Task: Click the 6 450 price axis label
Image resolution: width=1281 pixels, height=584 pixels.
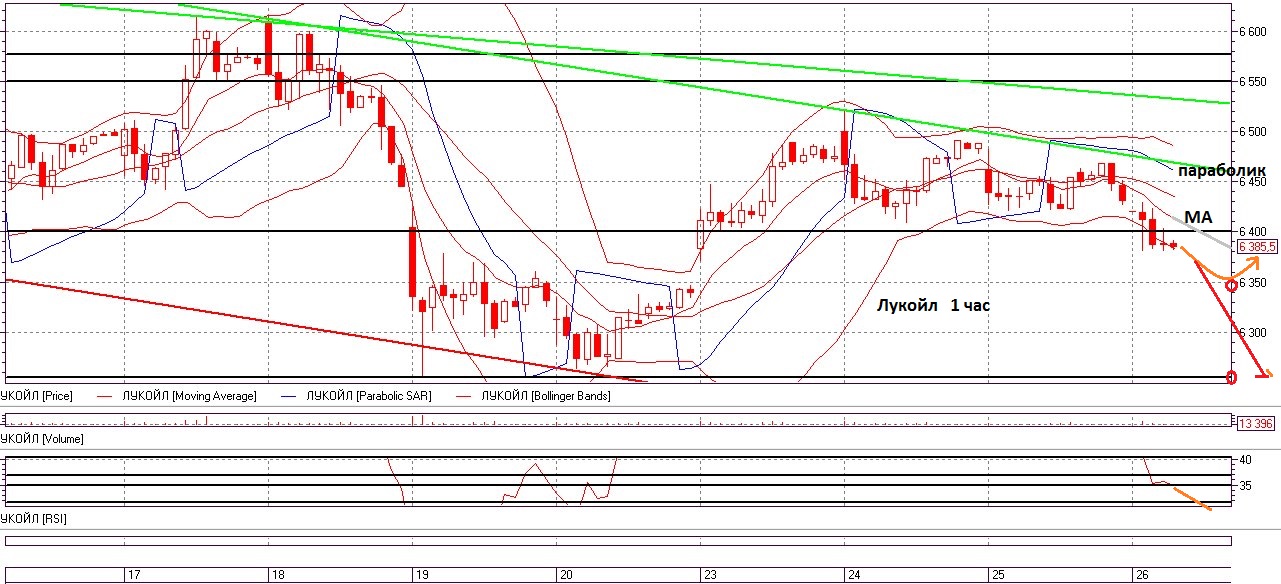Action: tap(1253, 182)
